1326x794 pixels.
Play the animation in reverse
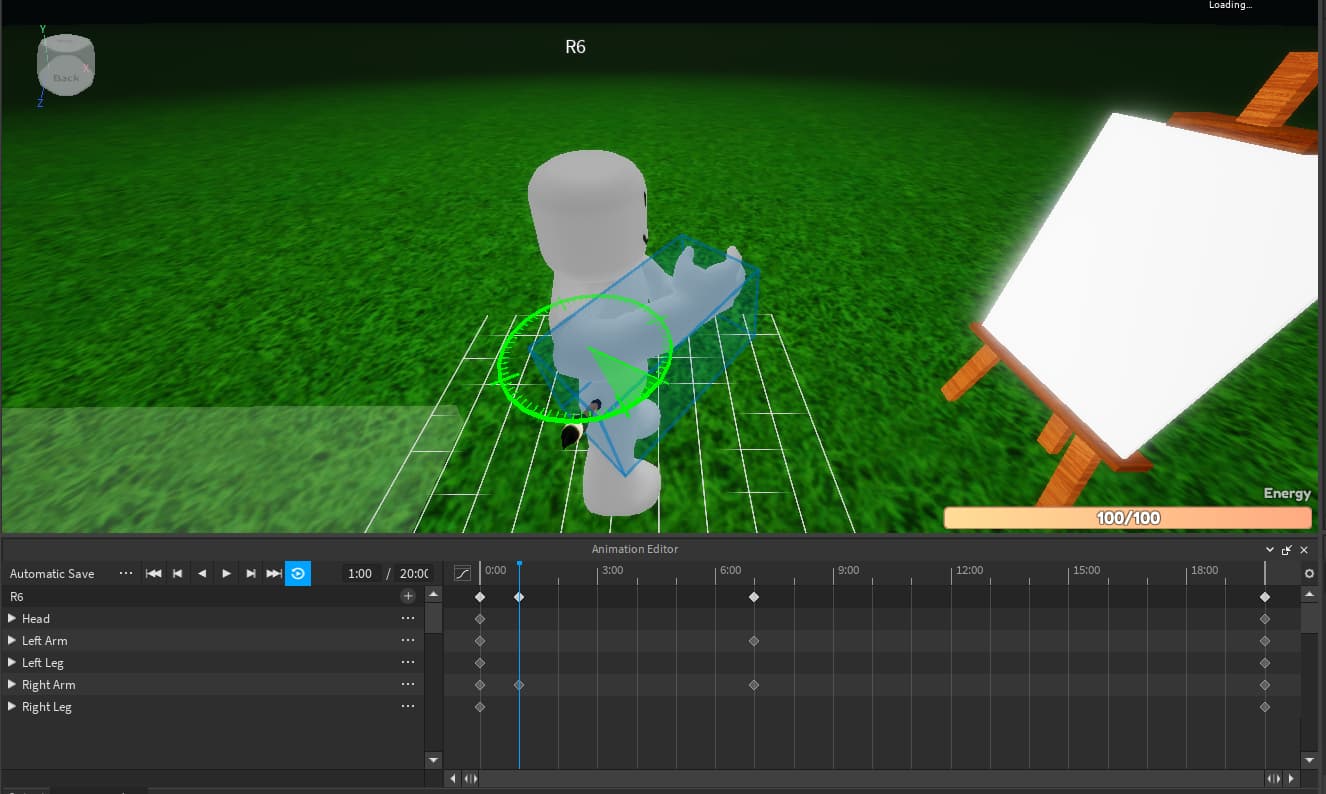pyautogui.click(x=202, y=573)
